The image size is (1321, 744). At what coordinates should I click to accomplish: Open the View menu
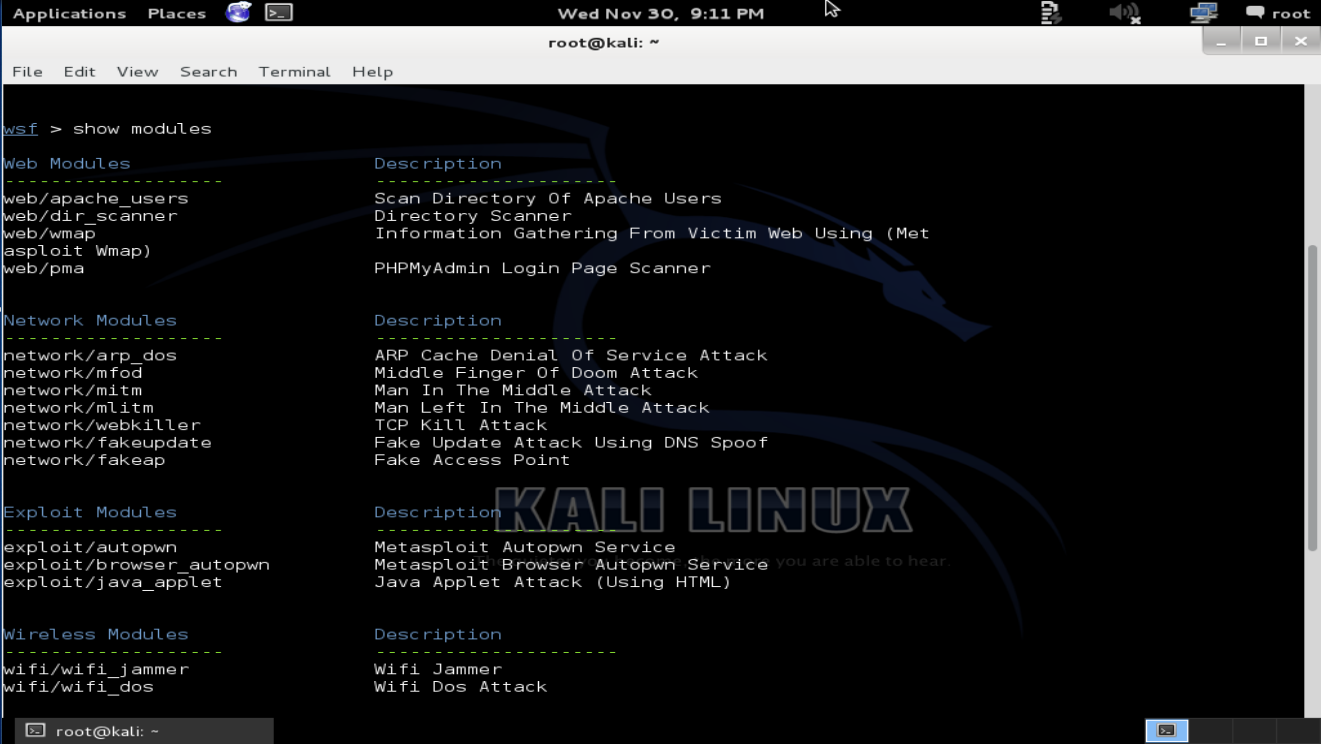[x=137, y=71]
